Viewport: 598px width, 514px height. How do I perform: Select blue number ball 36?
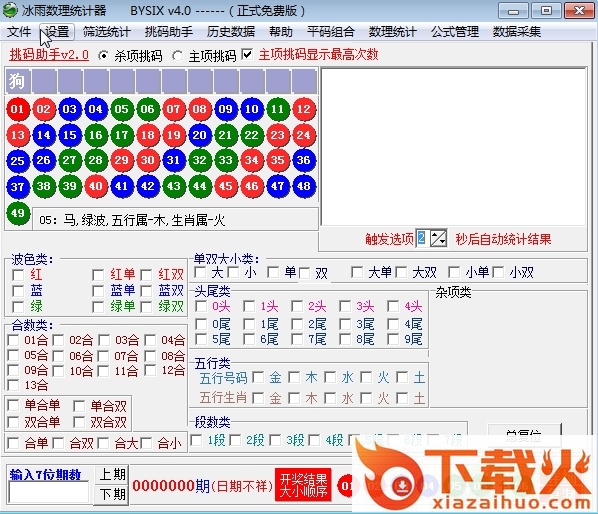[304, 160]
